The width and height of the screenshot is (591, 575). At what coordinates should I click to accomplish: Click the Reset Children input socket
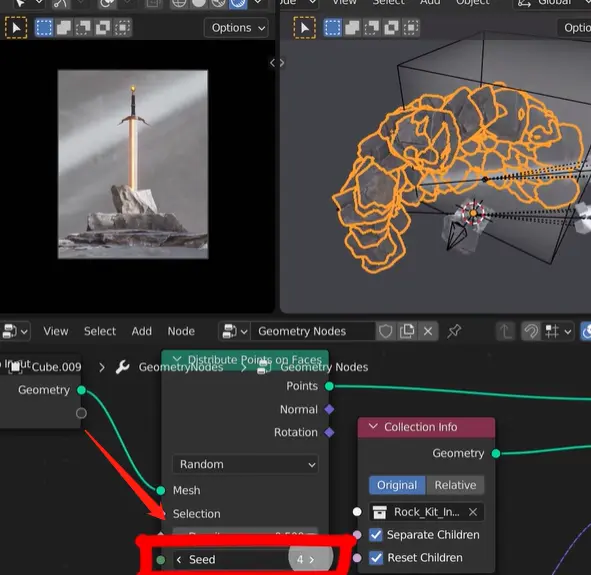click(x=357, y=558)
